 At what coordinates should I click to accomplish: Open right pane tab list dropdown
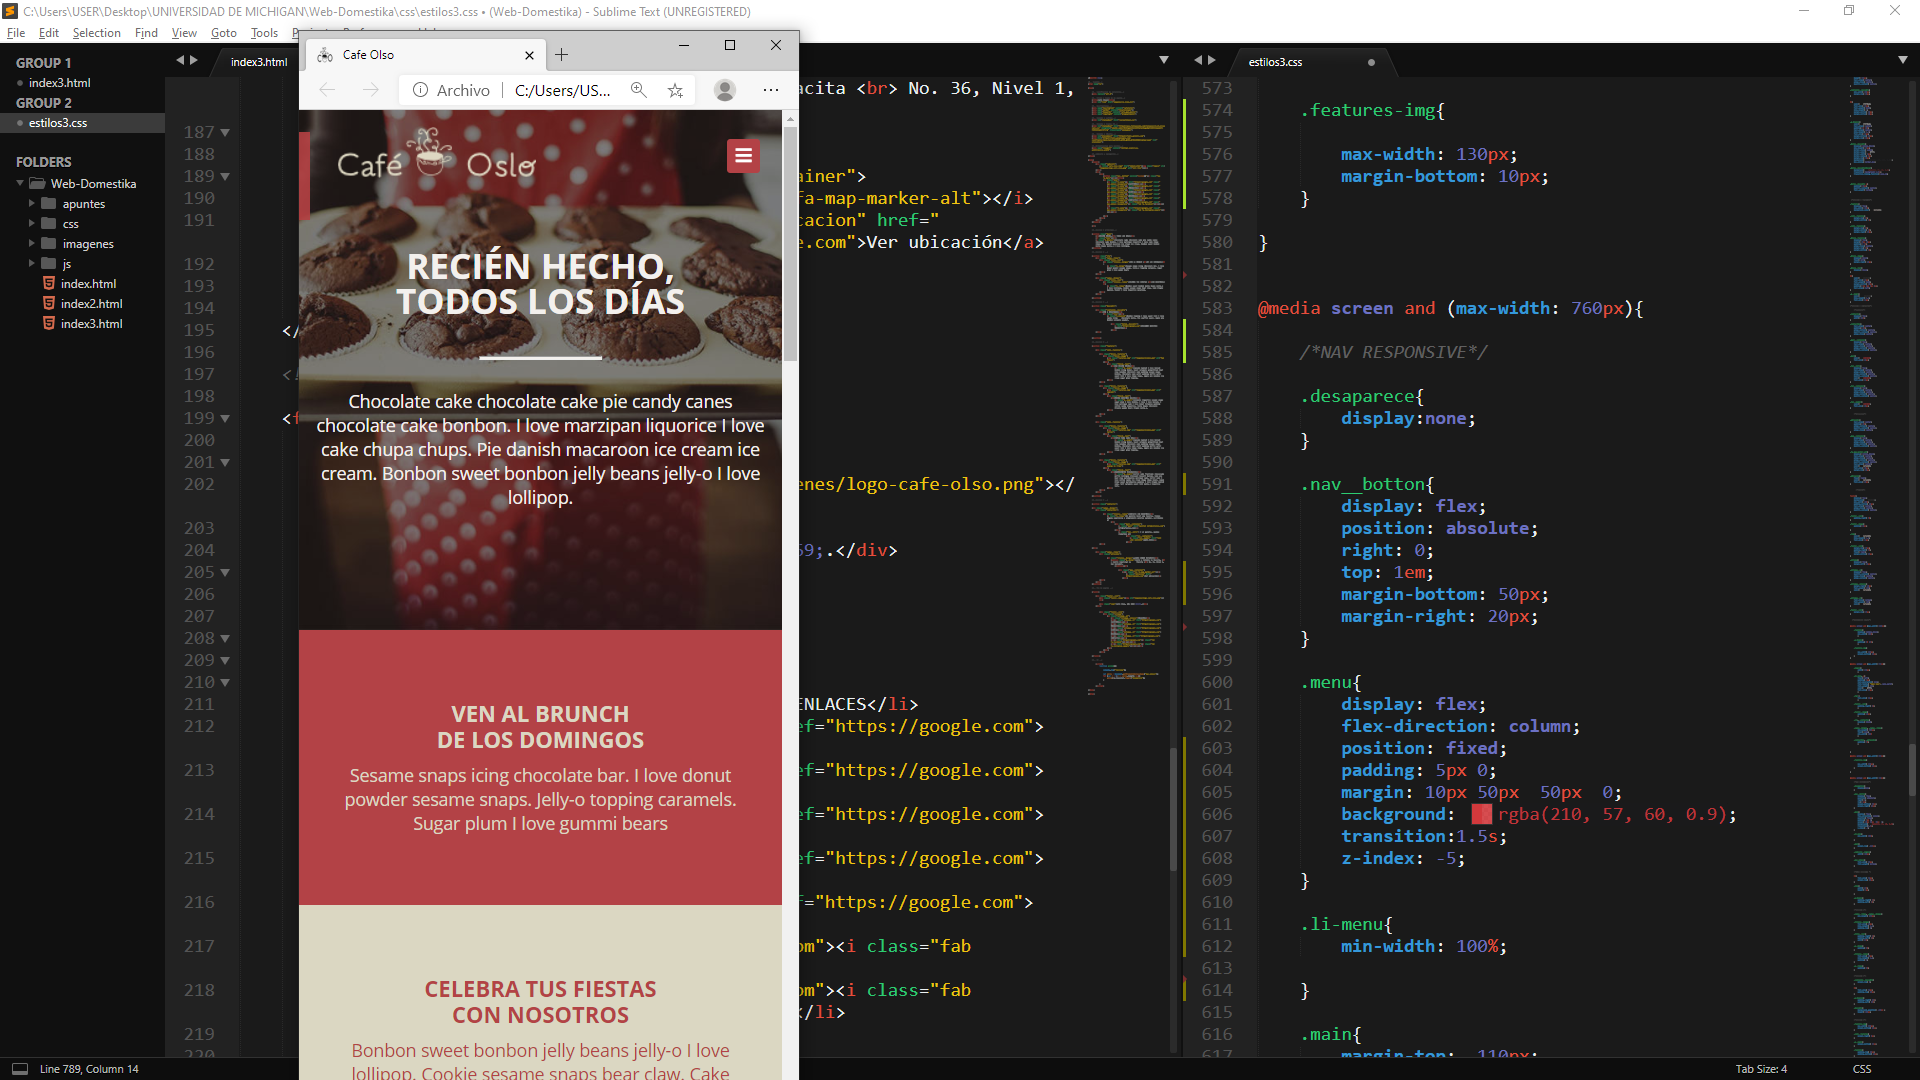(1902, 61)
